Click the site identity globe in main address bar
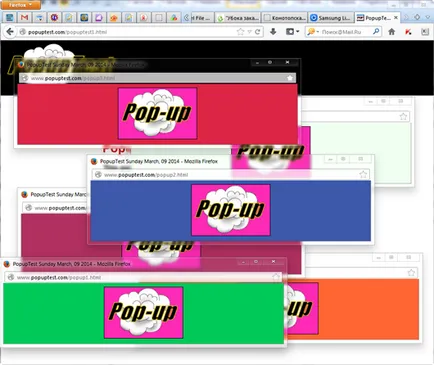The height and width of the screenshot is (365, 434). pos(23,32)
